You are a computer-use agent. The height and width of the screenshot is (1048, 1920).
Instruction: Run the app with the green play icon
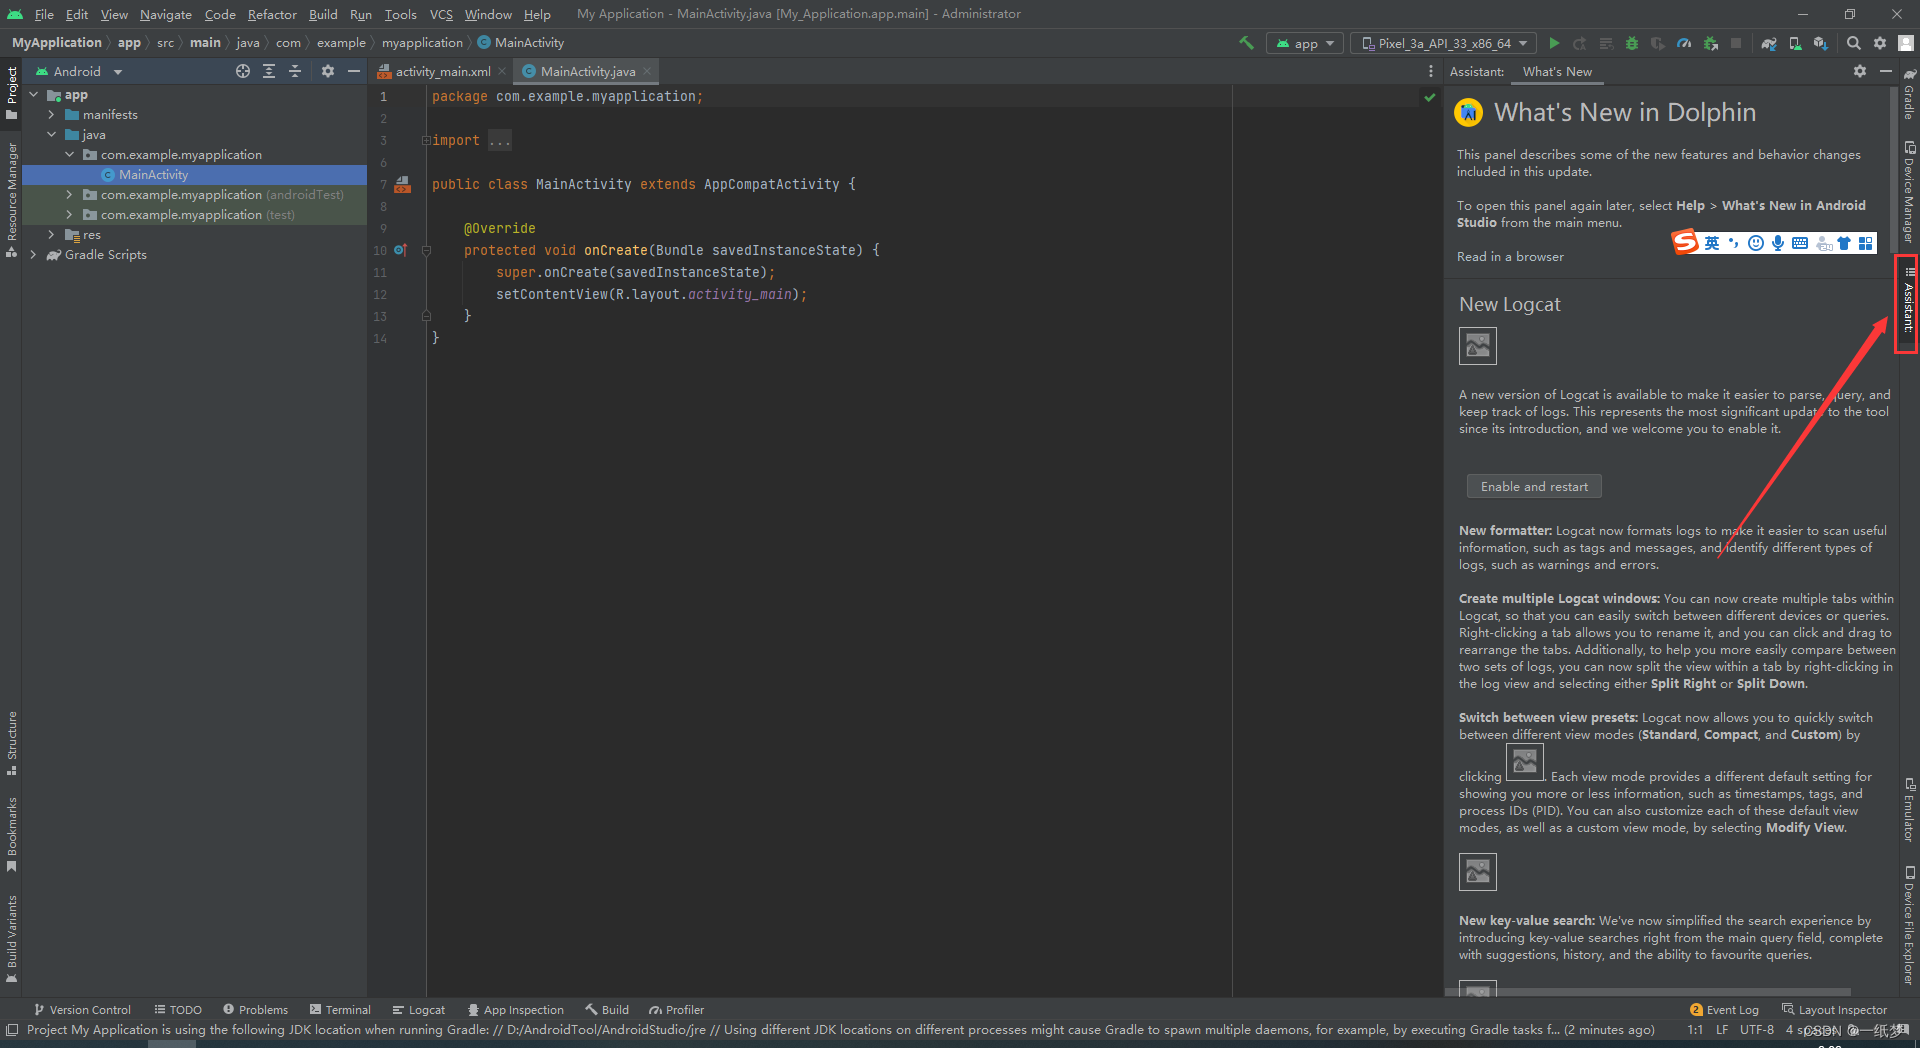coord(1554,43)
